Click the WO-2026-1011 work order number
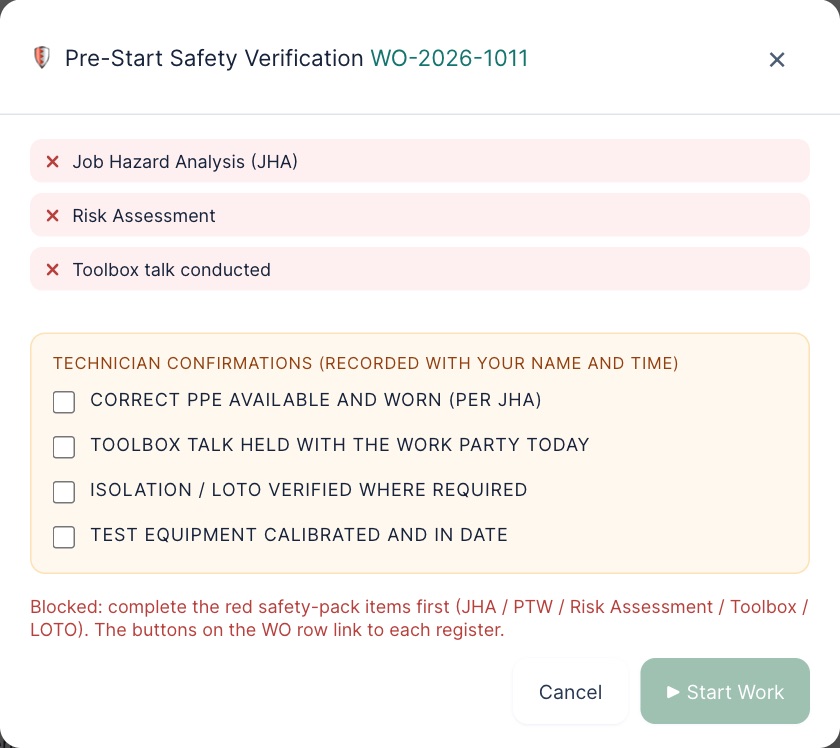 pyautogui.click(x=449, y=58)
